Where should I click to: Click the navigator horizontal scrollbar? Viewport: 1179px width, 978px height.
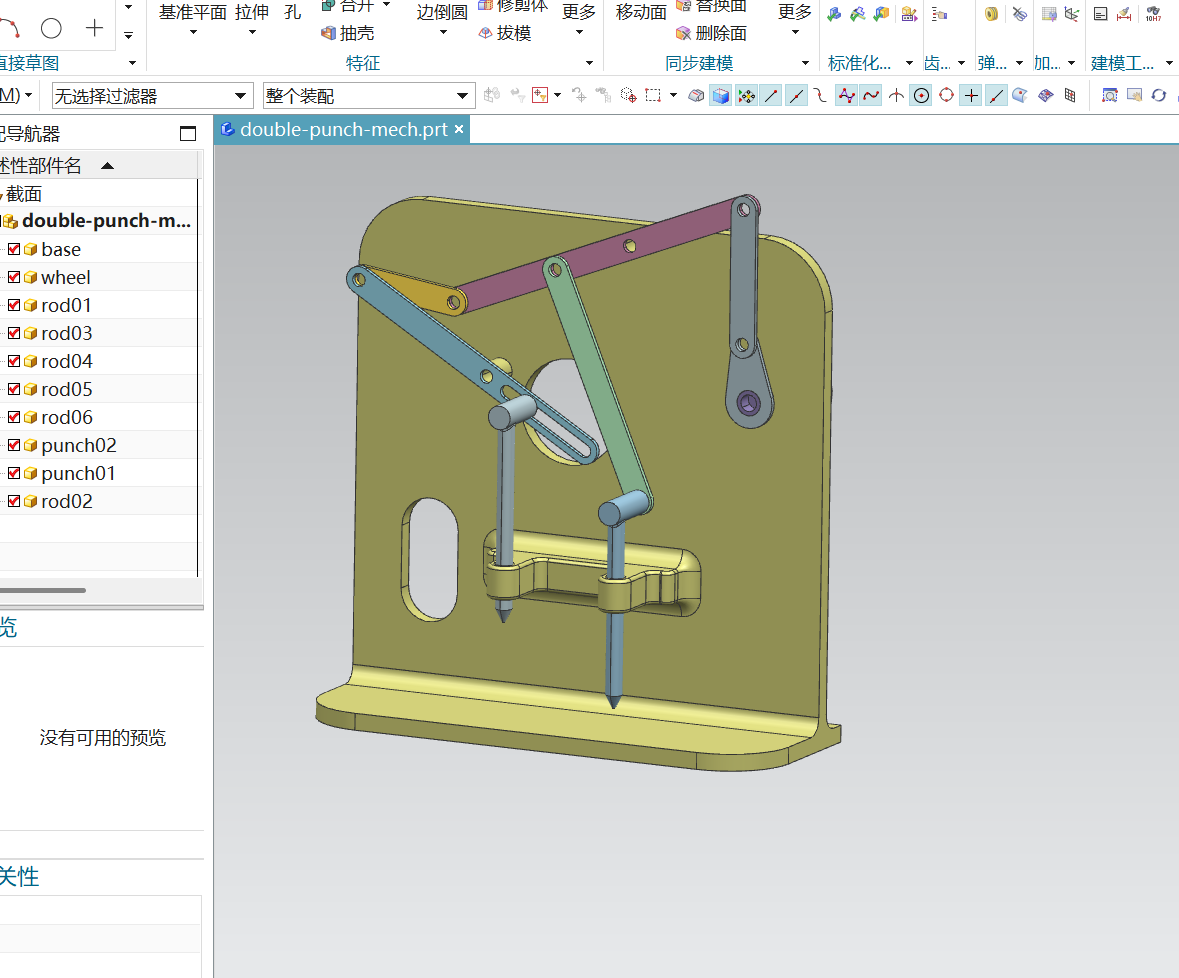[x=43, y=590]
